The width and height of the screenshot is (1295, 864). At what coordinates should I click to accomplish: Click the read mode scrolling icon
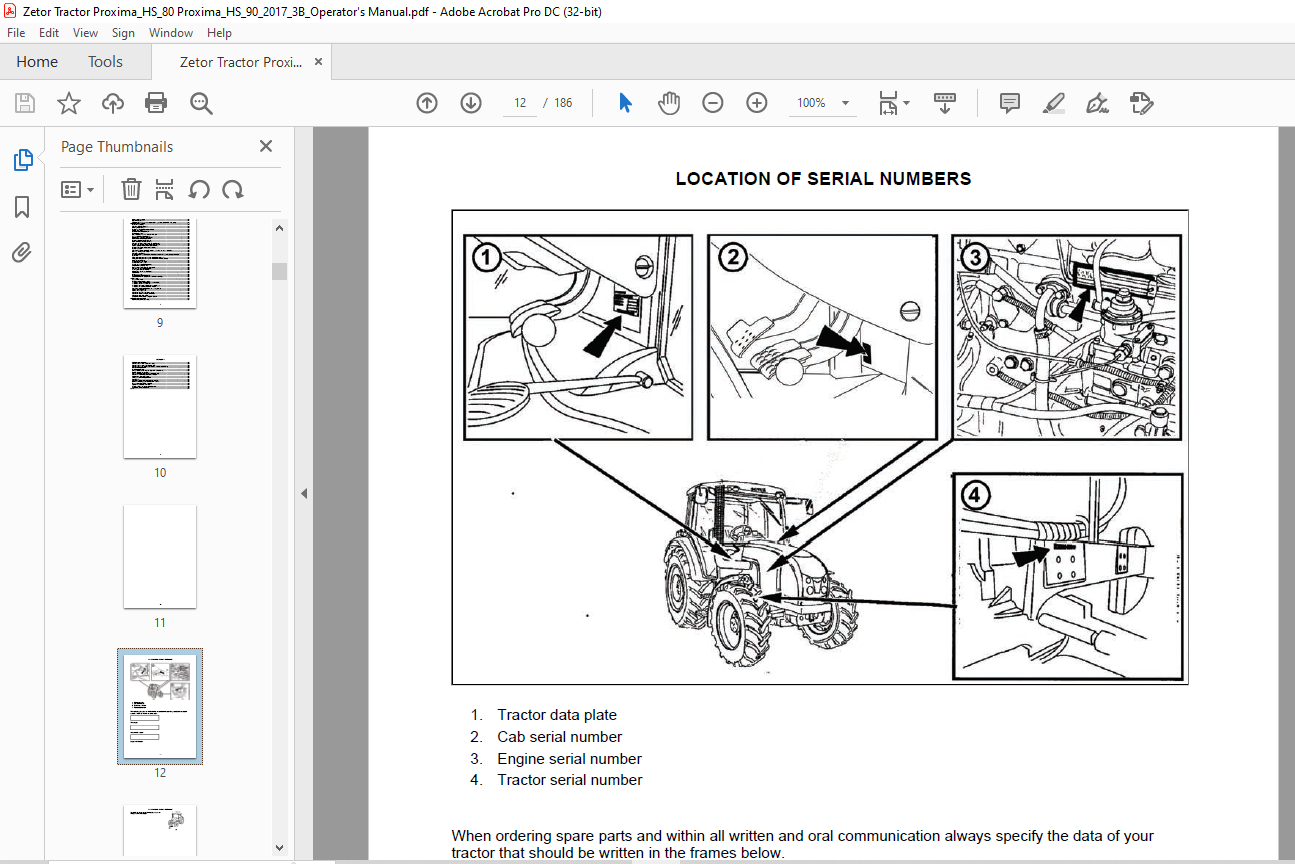pos(945,103)
